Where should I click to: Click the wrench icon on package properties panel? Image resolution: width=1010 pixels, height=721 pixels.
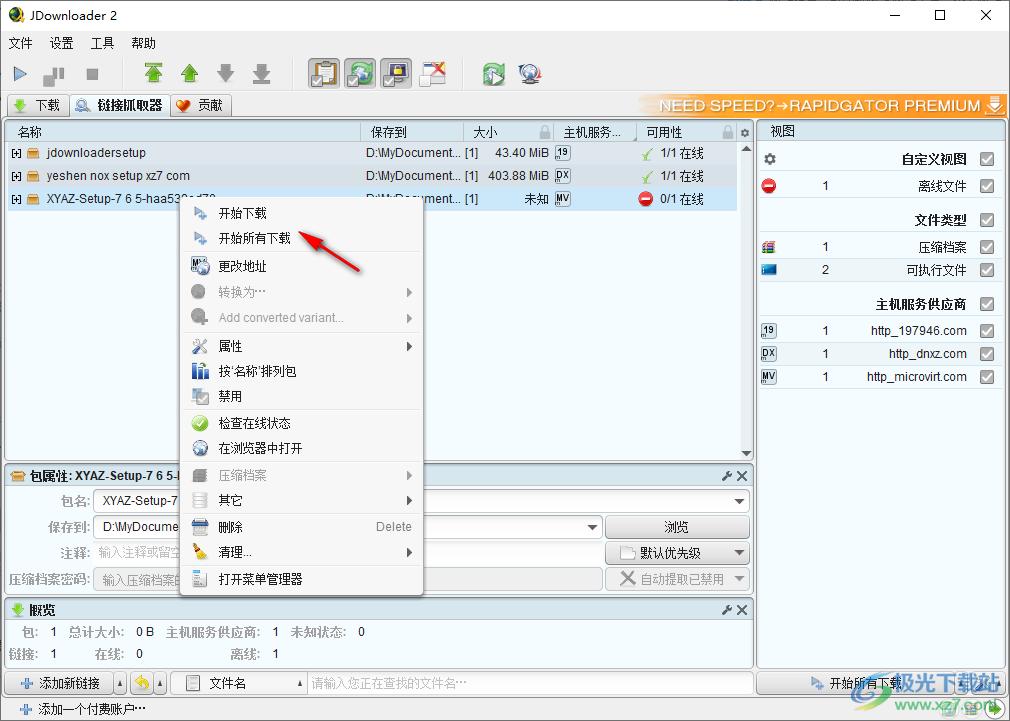point(727,476)
